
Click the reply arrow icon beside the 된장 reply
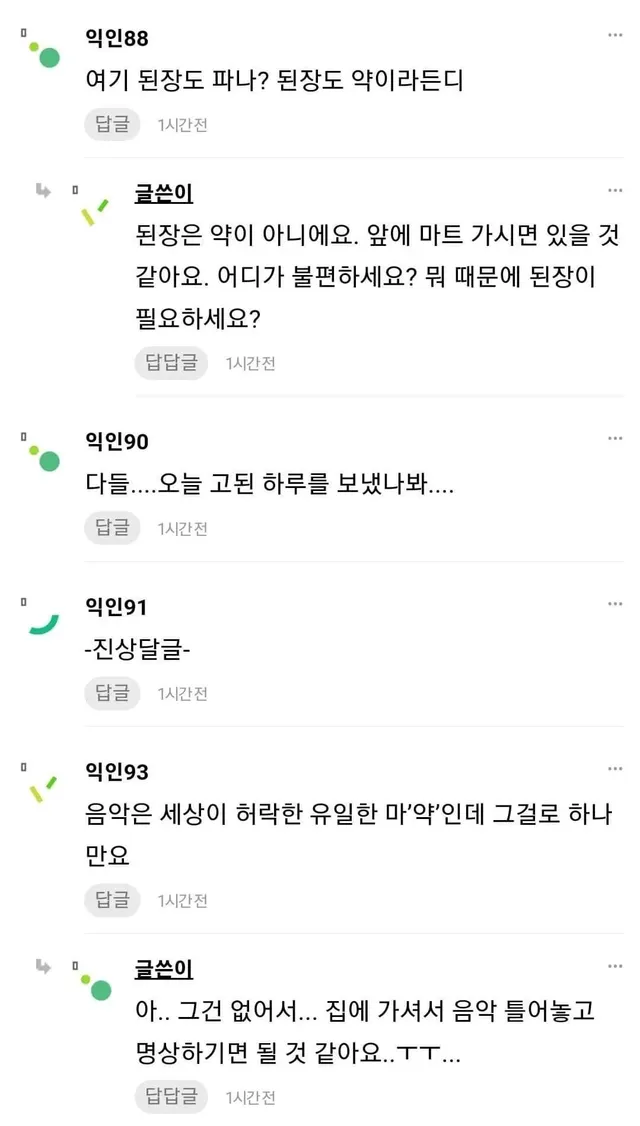[x=43, y=190]
